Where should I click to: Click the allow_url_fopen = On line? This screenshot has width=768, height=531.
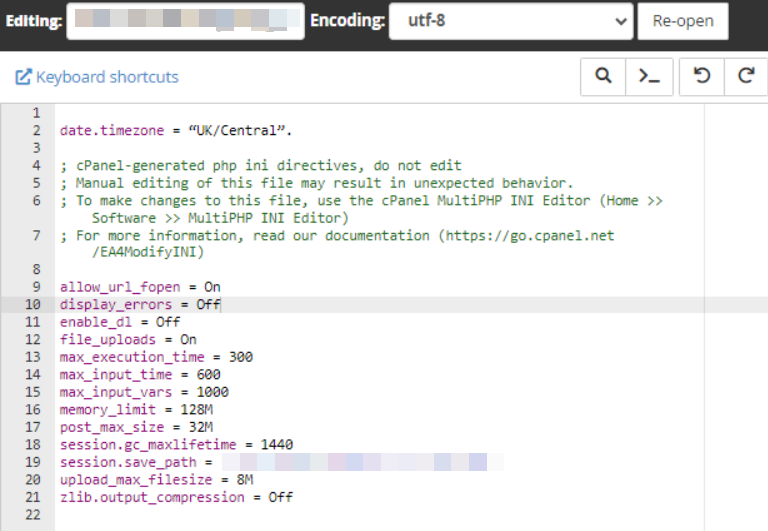click(140, 287)
